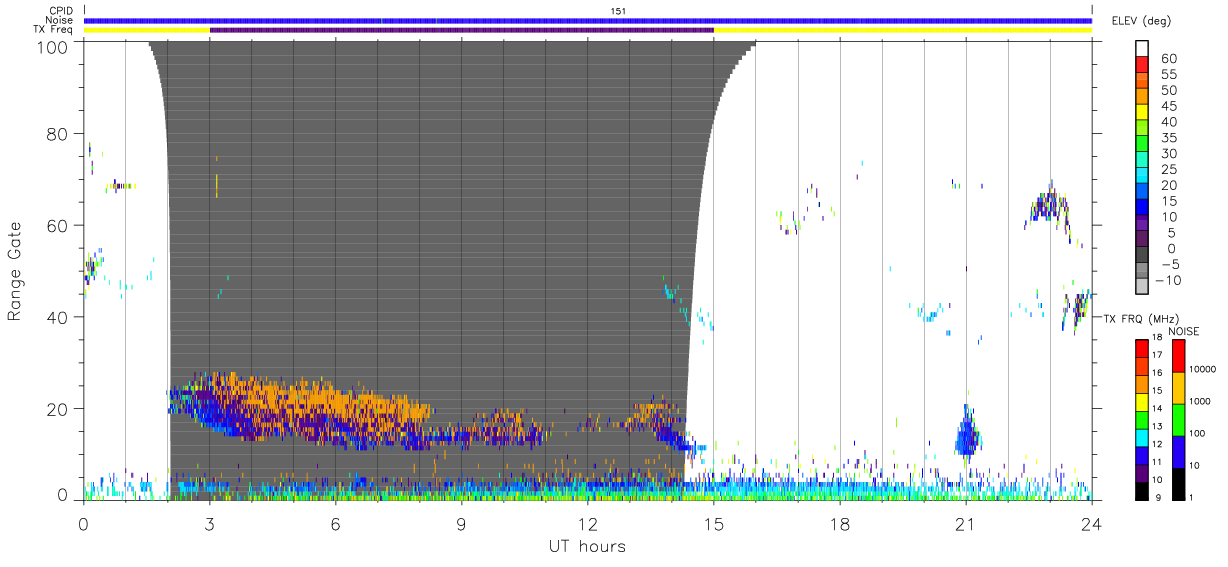Click the x-axis tick label '18'
1228x567 pixels.
click(840, 524)
